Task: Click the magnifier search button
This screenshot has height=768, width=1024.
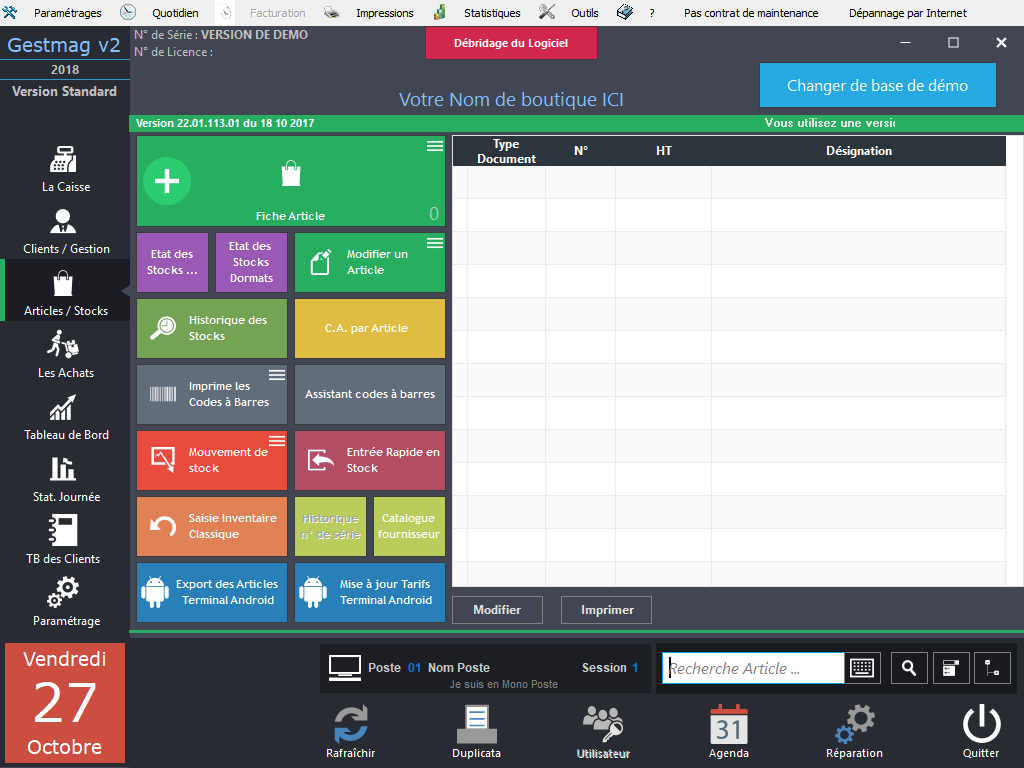Action: point(908,668)
